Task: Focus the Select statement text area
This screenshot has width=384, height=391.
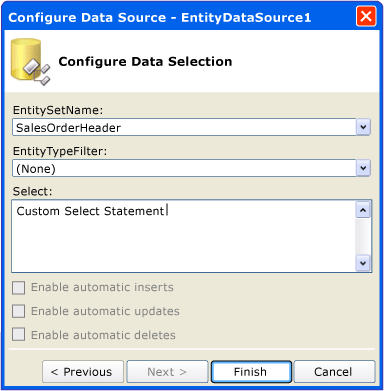Action: point(183,236)
